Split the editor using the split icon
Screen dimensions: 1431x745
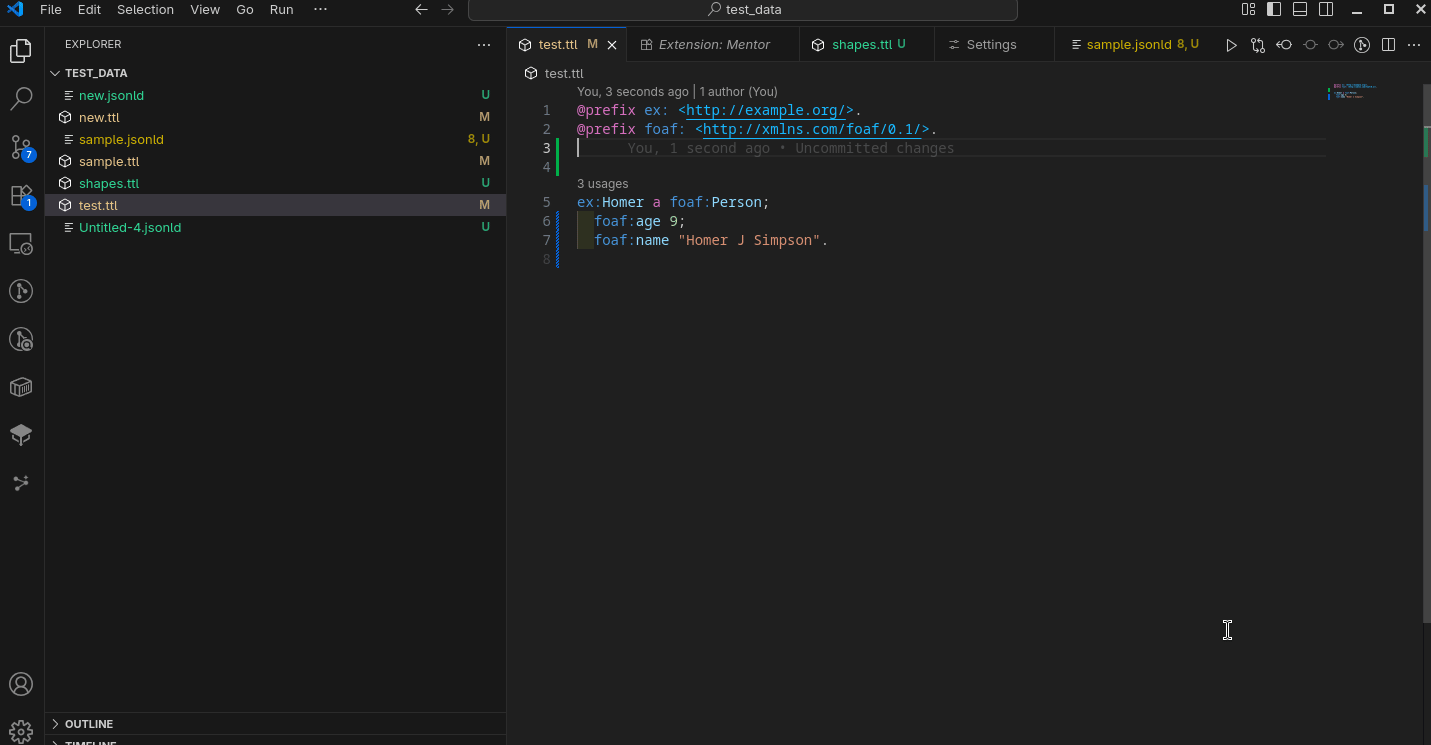(x=1388, y=44)
